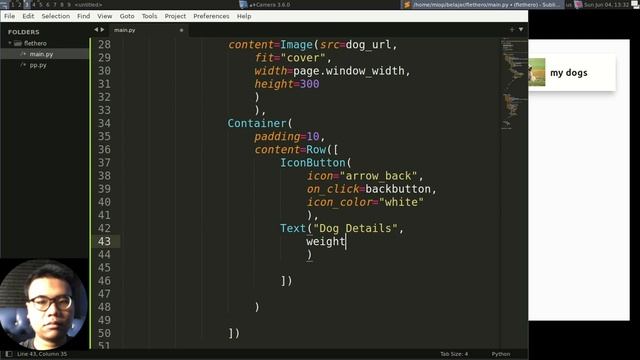Click line number 43 in the gutter
The width and height of the screenshot is (640, 360).
click(104, 241)
